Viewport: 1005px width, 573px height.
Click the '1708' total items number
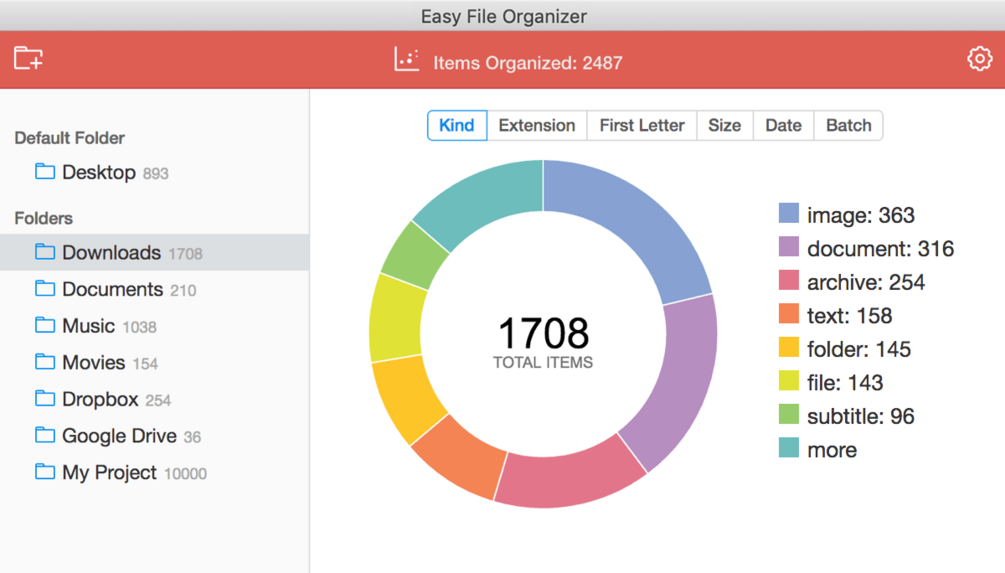point(544,333)
